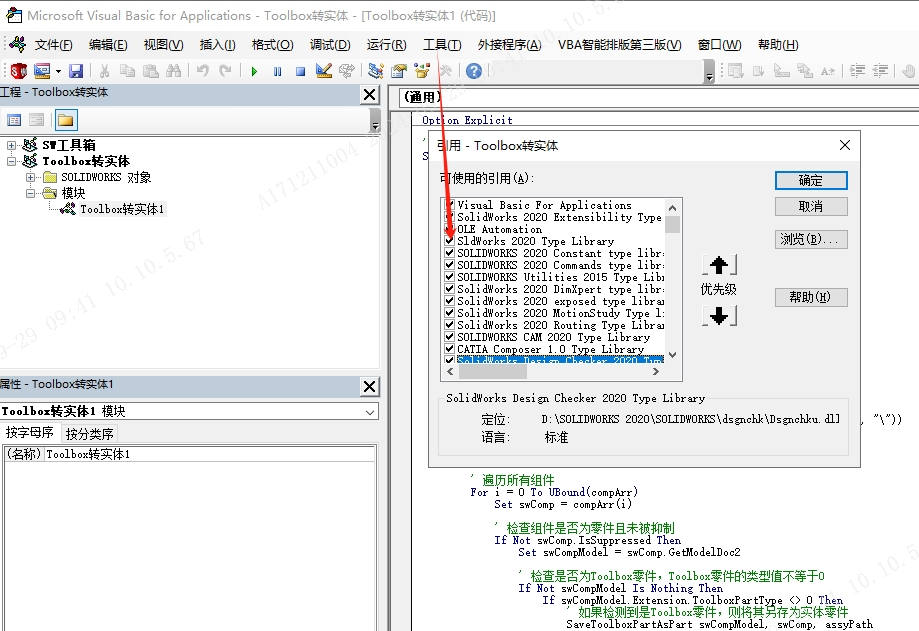919x631 pixels.
Task: Expand the SOLIDWORKS 对象 folder
Action: (30, 177)
